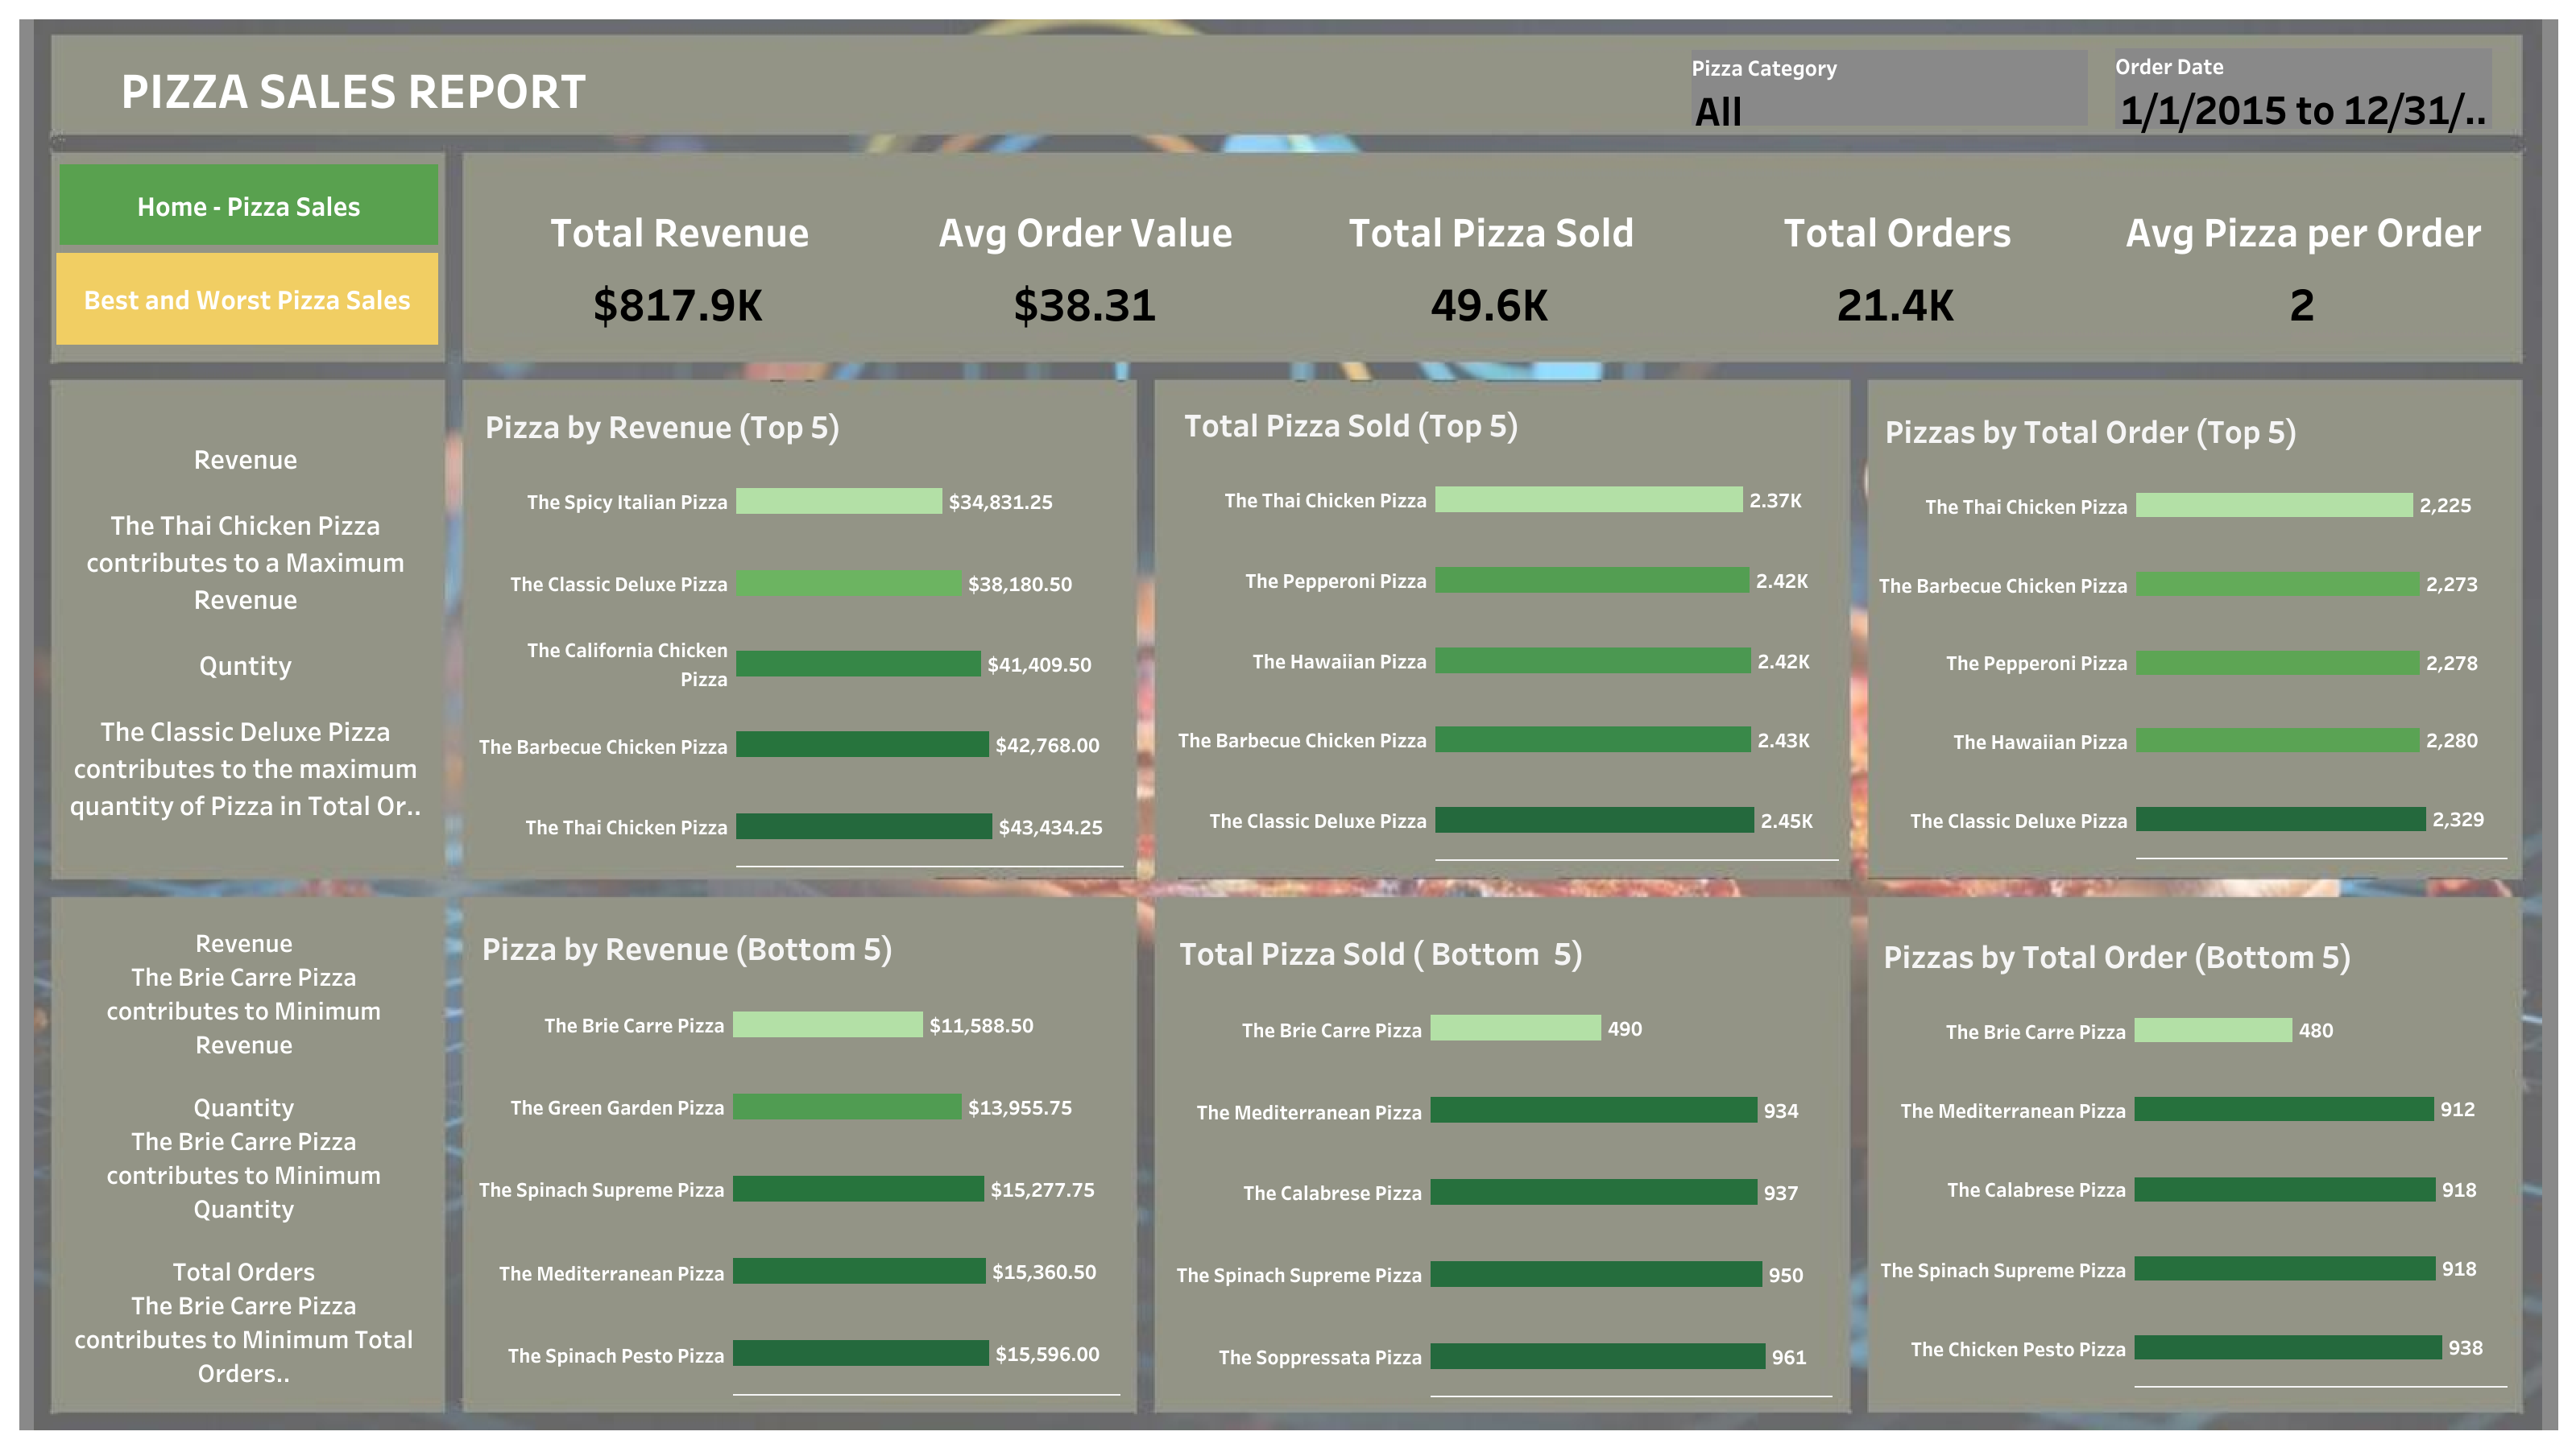
Task: Select the Classic Deluxe Pizza $38,180.50 bar
Action: click(x=848, y=583)
